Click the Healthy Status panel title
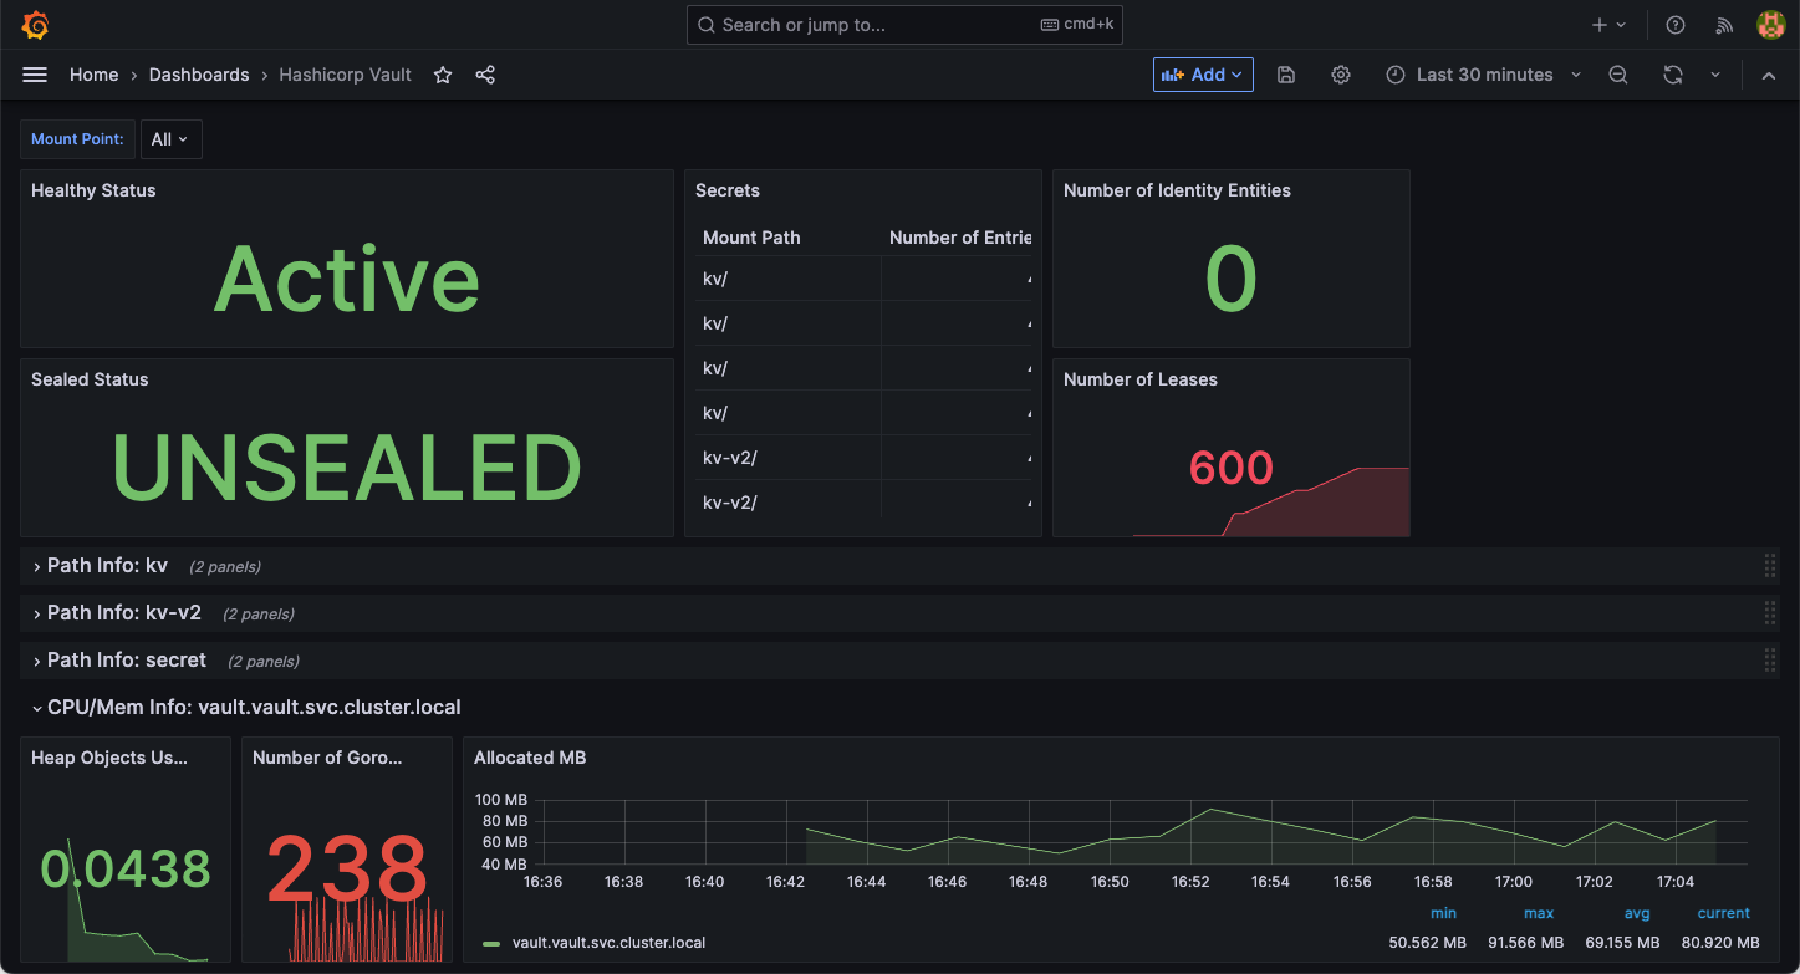The image size is (1800, 974). click(x=93, y=191)
